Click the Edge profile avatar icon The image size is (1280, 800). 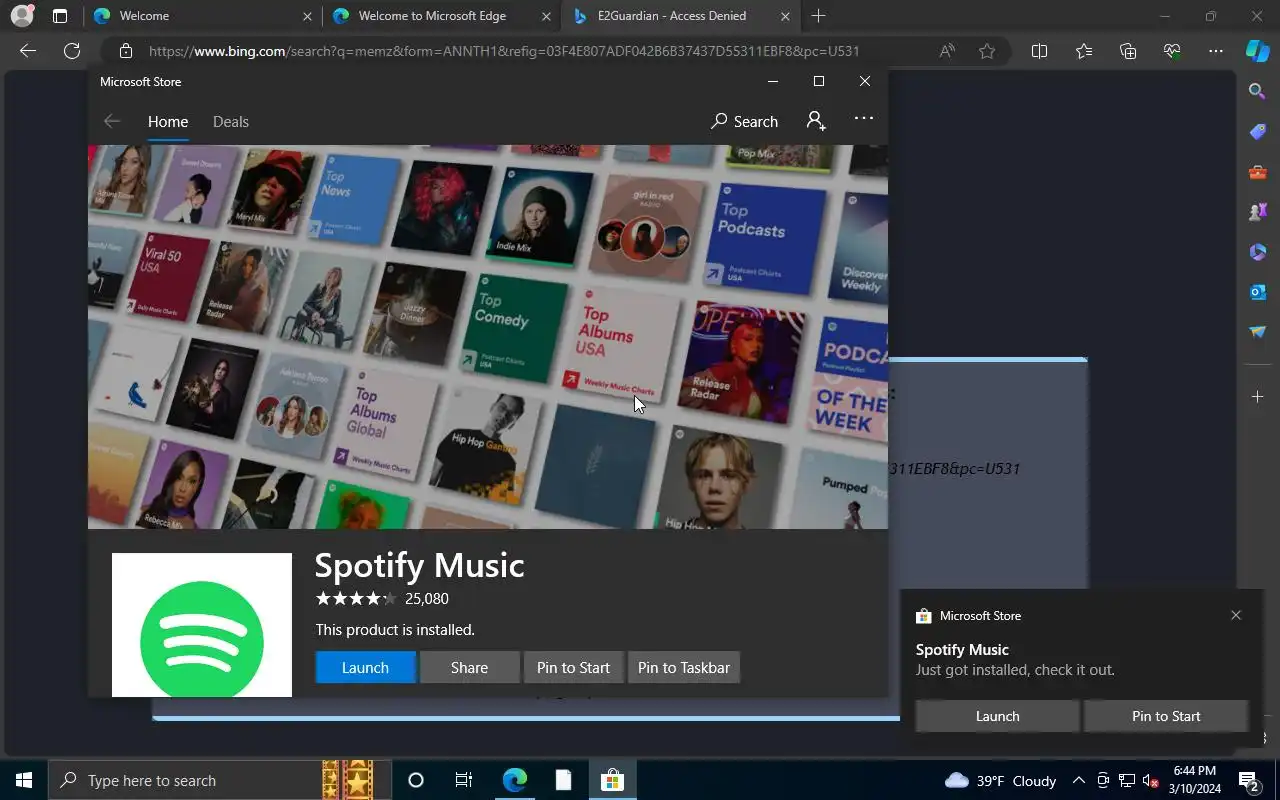click(22, 16)
